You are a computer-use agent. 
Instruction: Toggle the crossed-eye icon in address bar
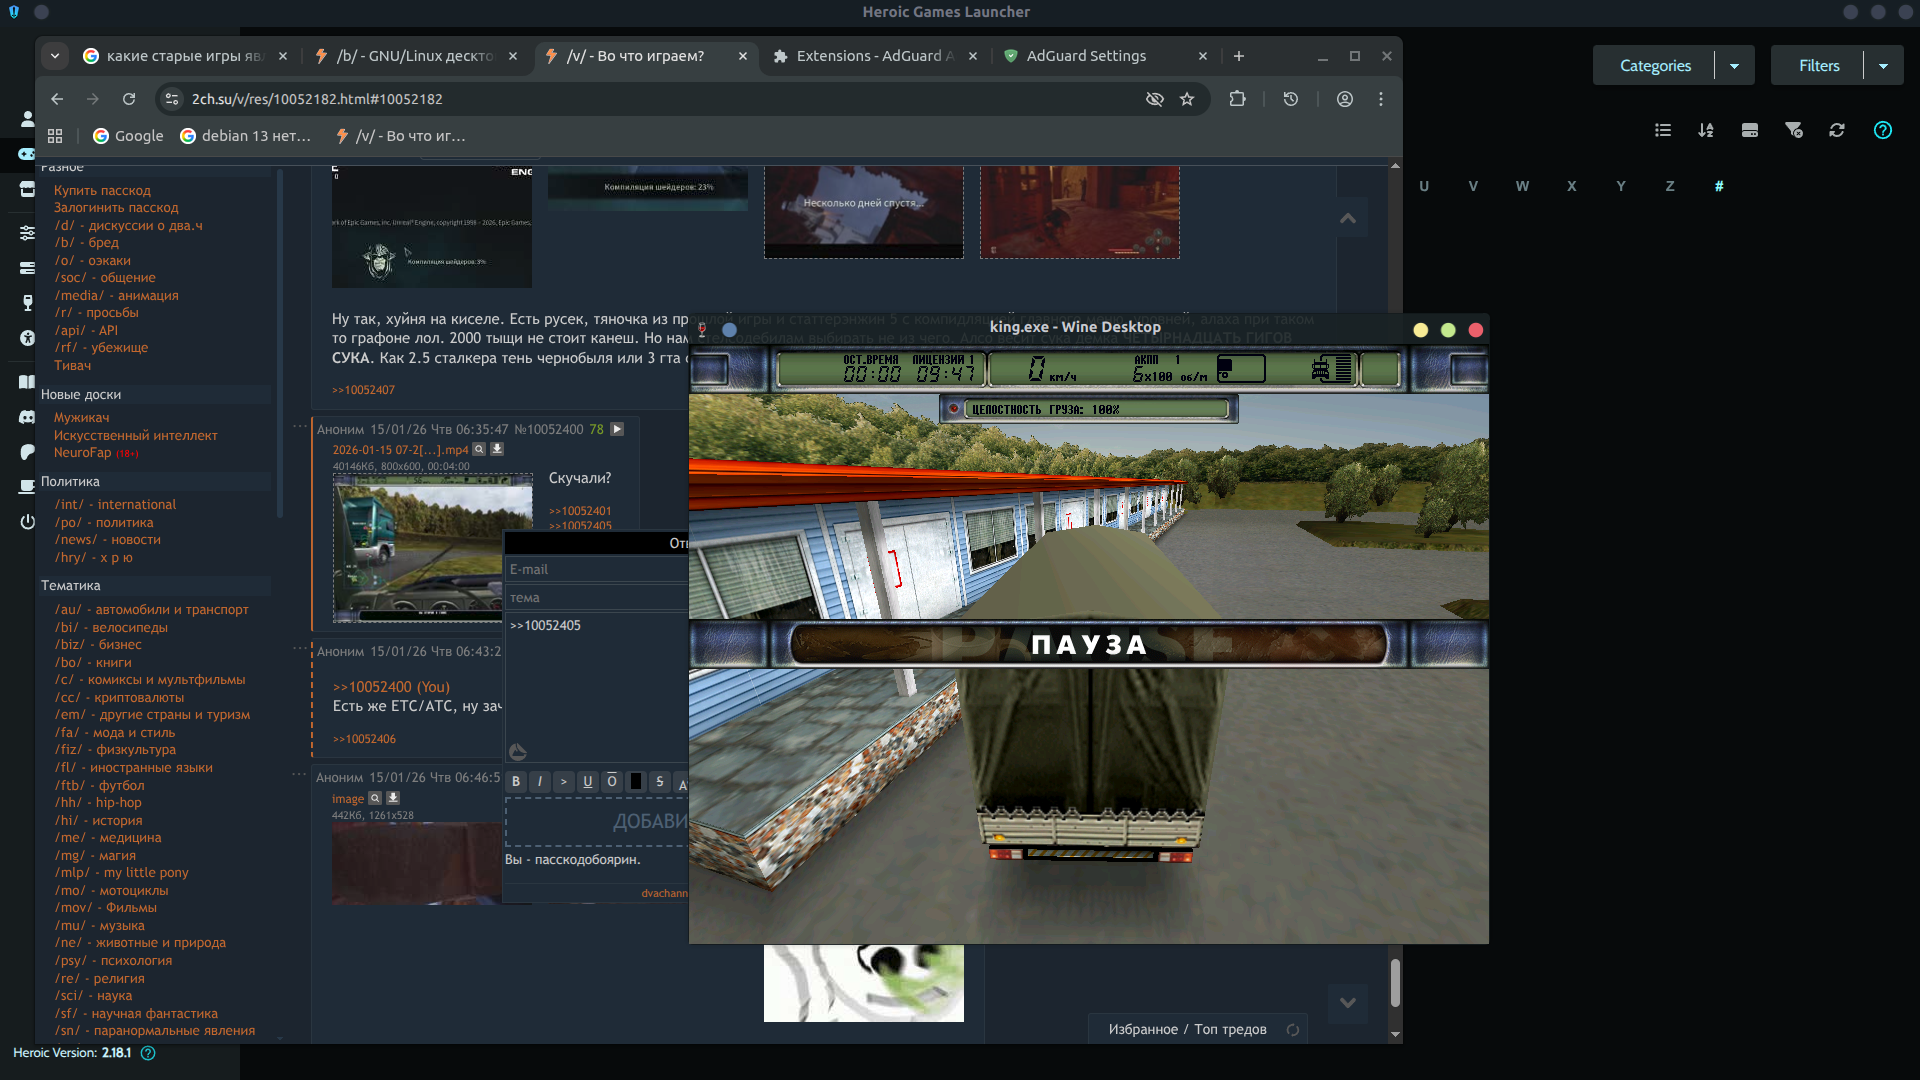1155,99
